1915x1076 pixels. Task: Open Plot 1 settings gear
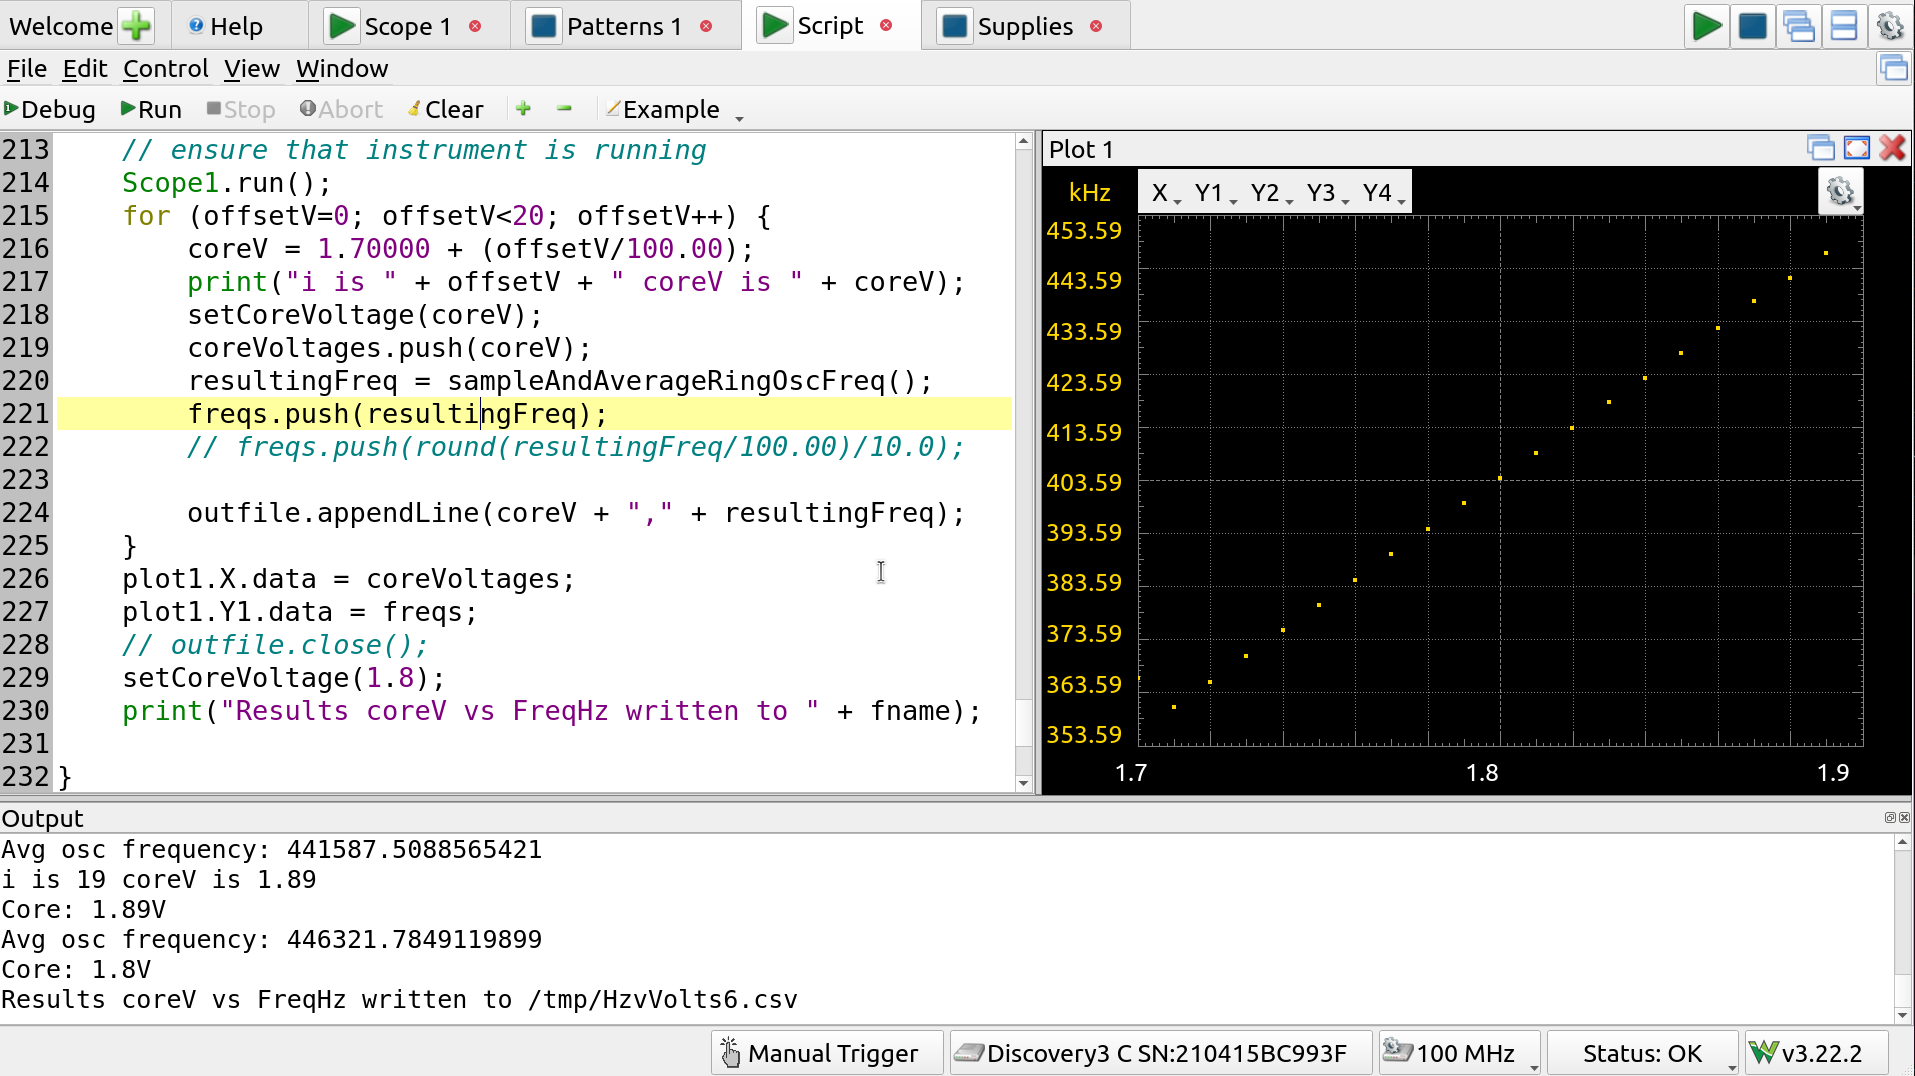pyautogui.click(x=1840, y=191)
